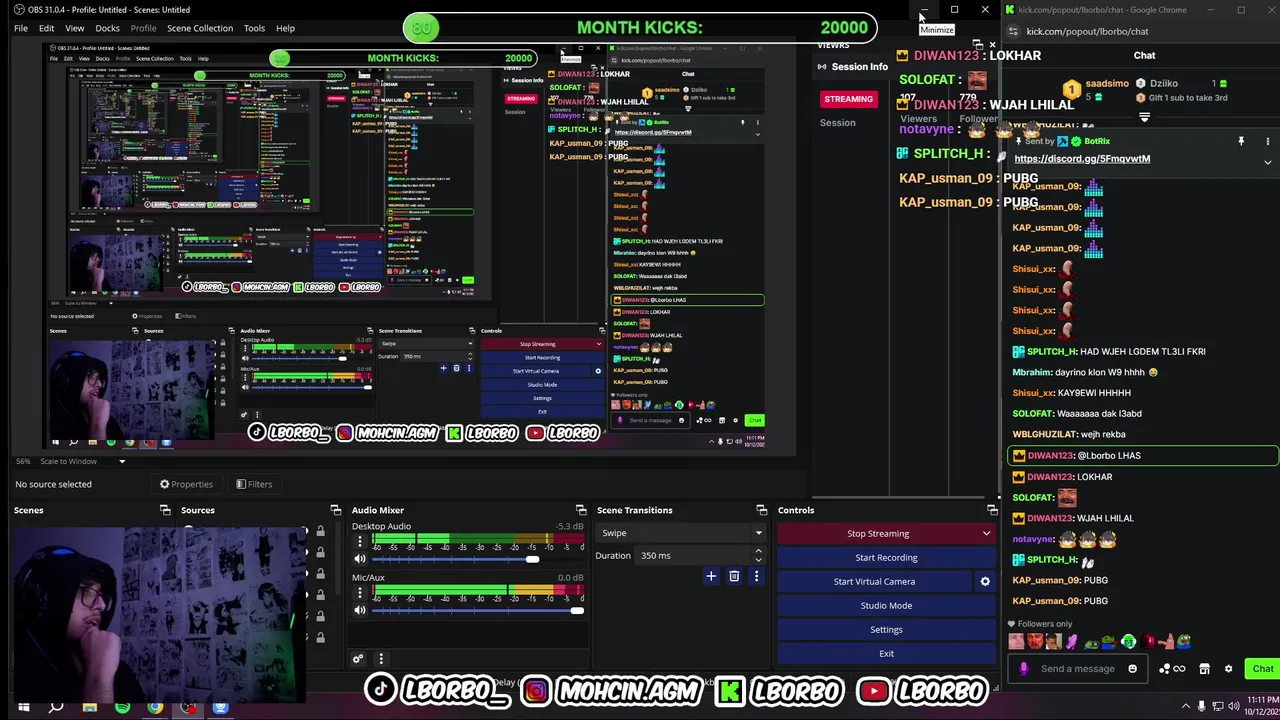
Task: Open the emote picker smiley
Action: pyautogui.click(x=1132, y=669)
